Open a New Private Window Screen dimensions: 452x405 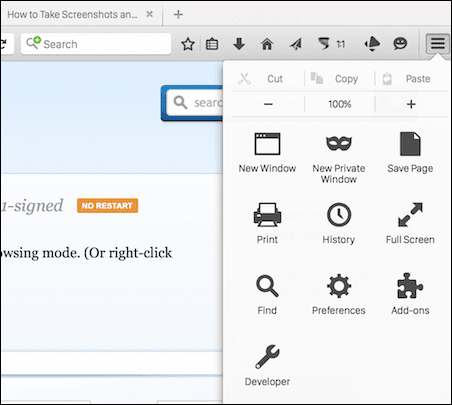click(339, 158)
